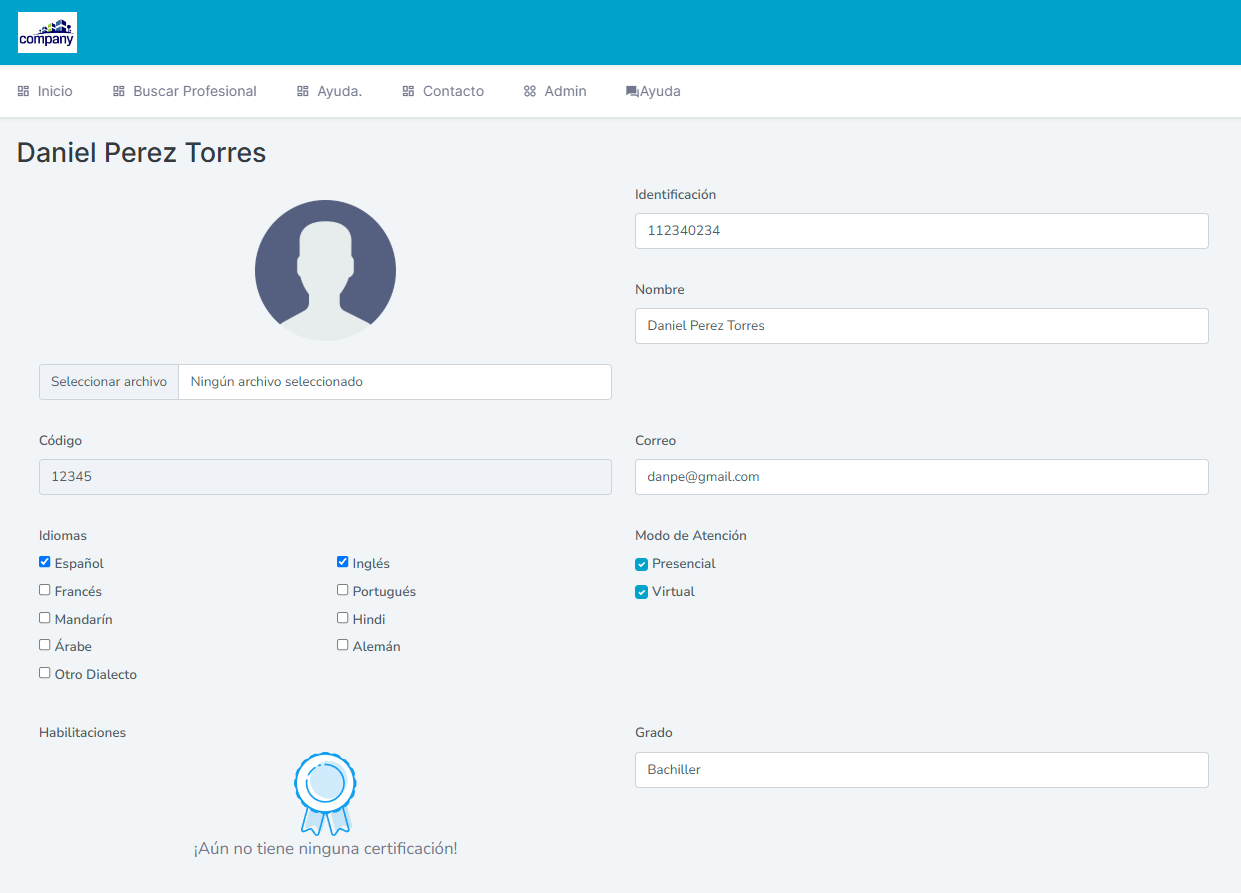Image resolution: width=1241 pixels, height=893 pixels.
Task: Click the icon next to Admin
Action: tap(530, 91)
